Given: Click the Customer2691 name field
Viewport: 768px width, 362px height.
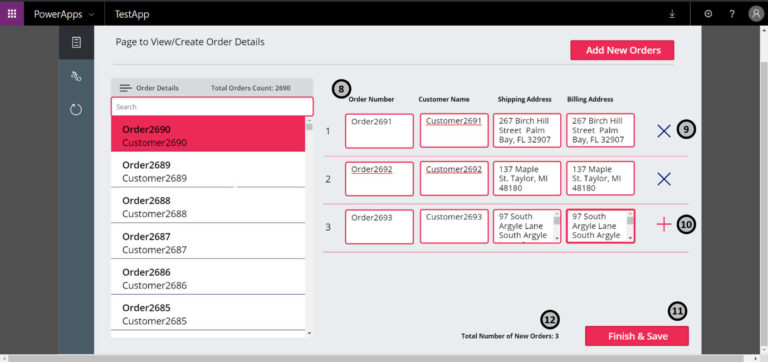Looking at the screenshot, I should click(454, 131).
